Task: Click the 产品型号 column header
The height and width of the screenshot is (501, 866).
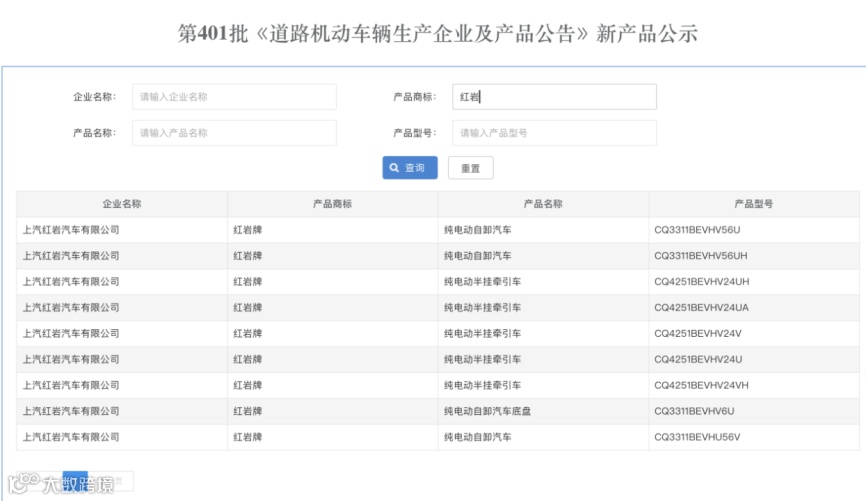Action: tap(754, 204)
